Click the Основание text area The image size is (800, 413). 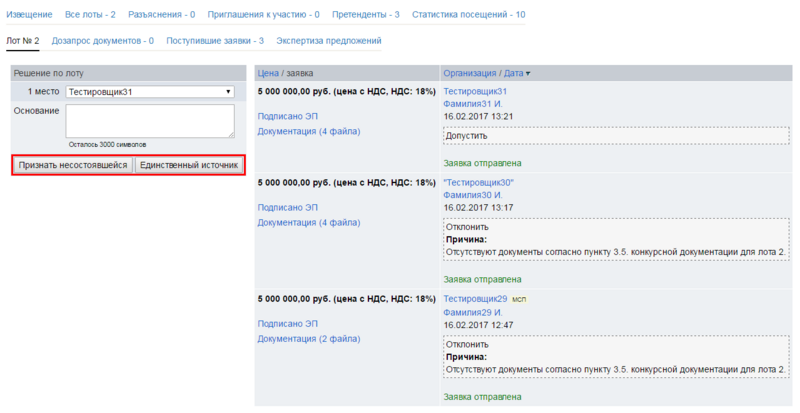(150, 120)
